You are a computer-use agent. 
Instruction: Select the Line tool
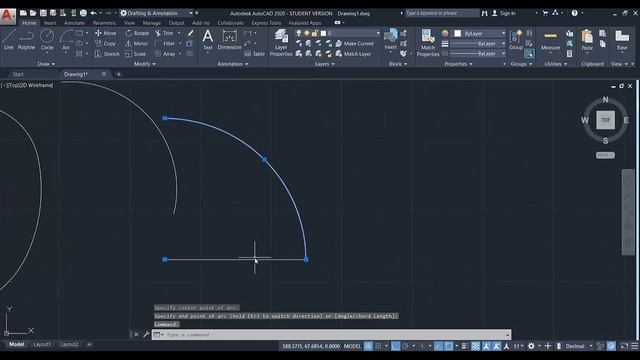click(9, 39)
